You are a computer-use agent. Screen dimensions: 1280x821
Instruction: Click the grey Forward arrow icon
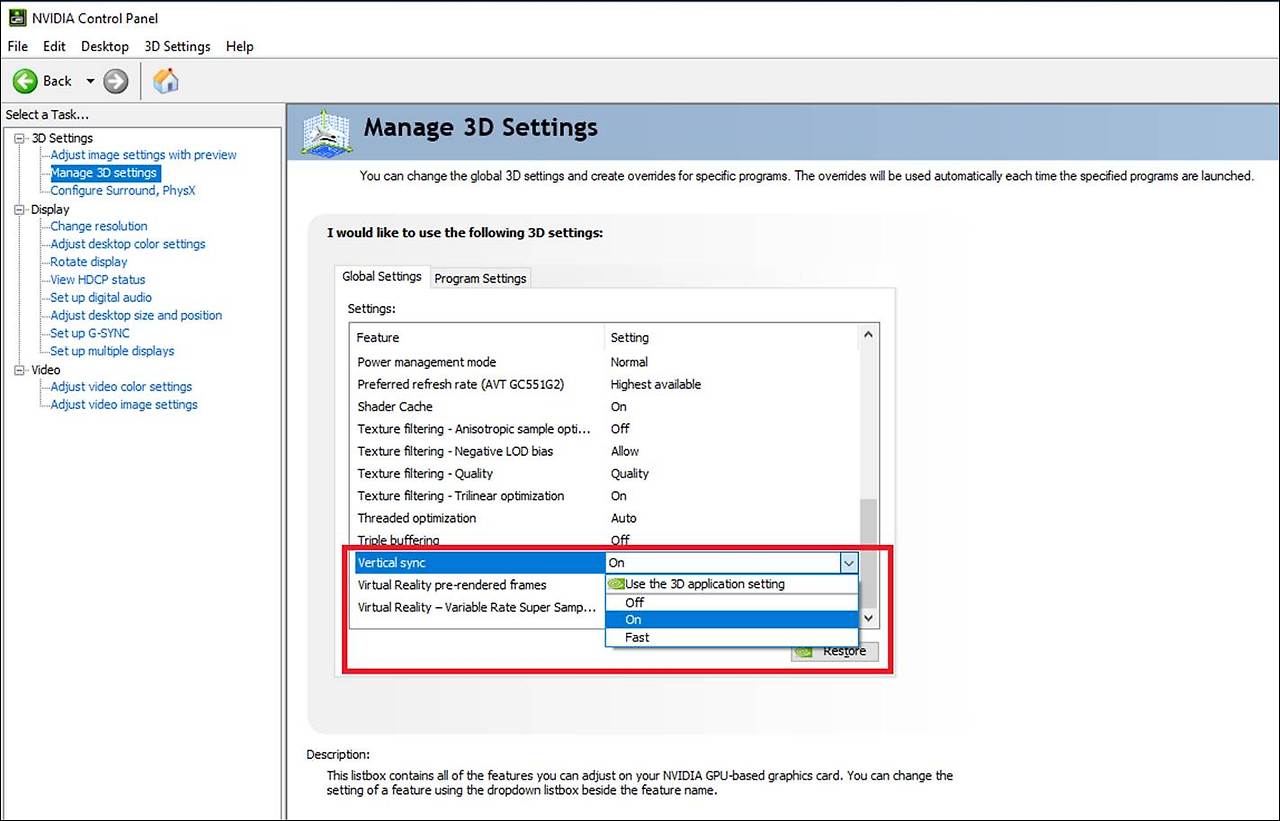pos(116,81)
